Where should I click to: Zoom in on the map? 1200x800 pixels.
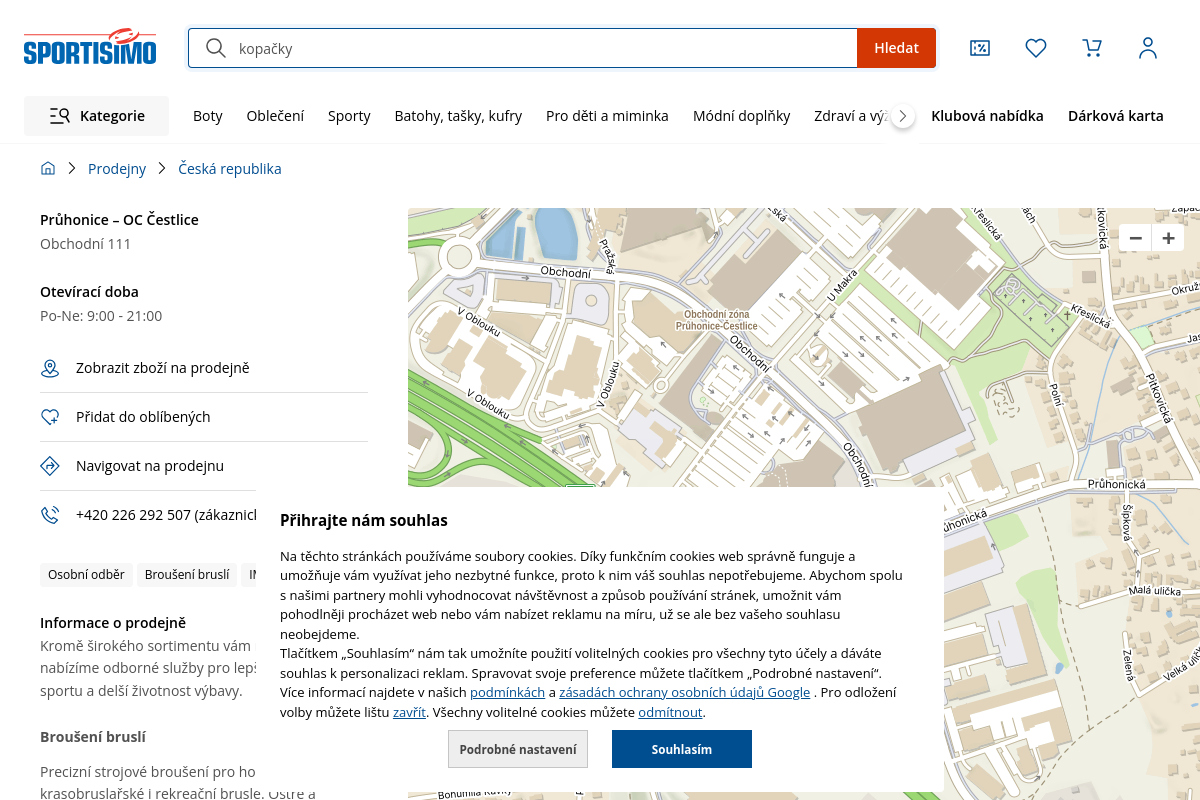1168,238
